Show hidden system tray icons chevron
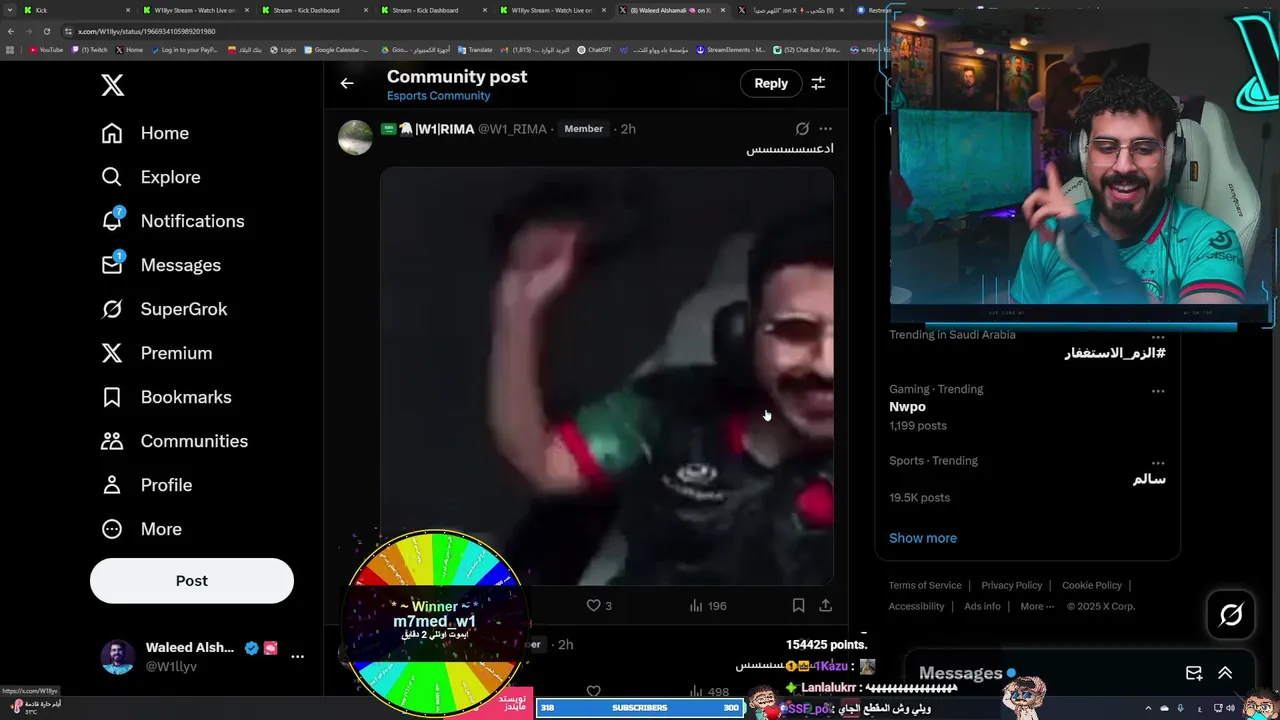 pos(1148,708)
